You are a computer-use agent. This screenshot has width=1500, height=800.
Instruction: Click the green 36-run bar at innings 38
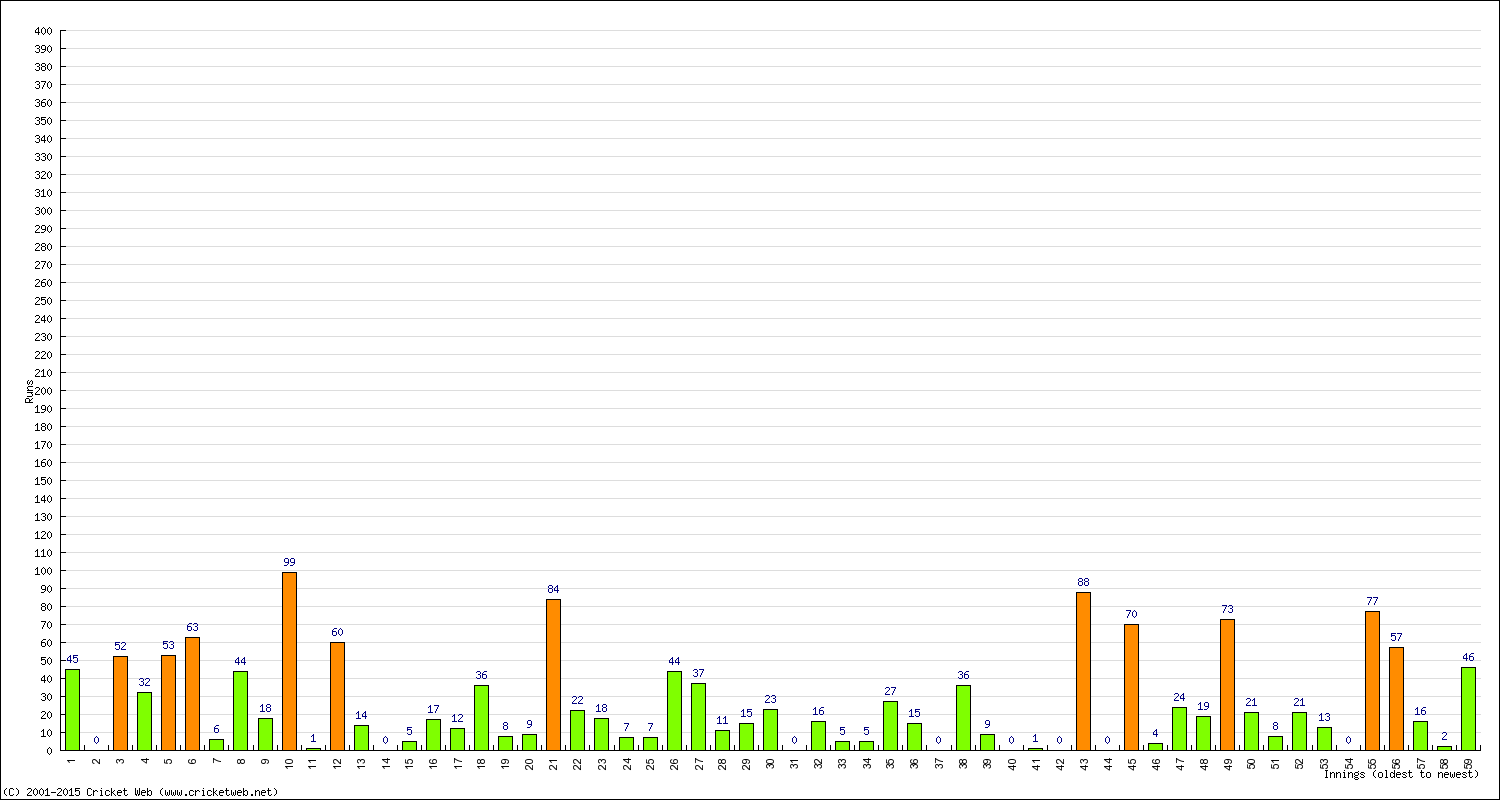tap(963, 718)
